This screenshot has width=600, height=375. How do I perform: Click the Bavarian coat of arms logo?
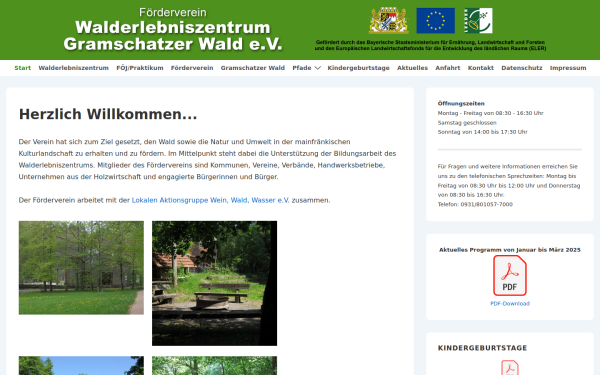coord(389,20)
